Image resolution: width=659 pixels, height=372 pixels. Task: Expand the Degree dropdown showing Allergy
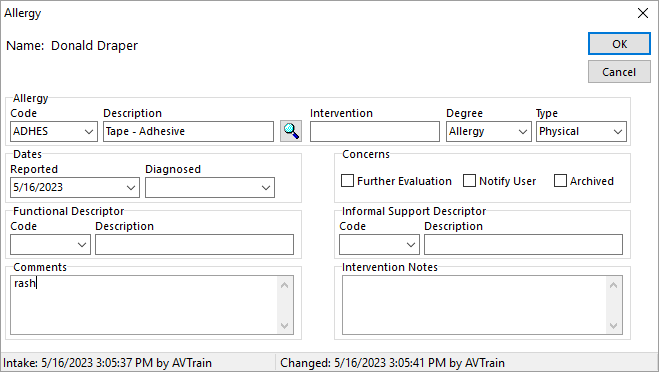click(523, 132)
